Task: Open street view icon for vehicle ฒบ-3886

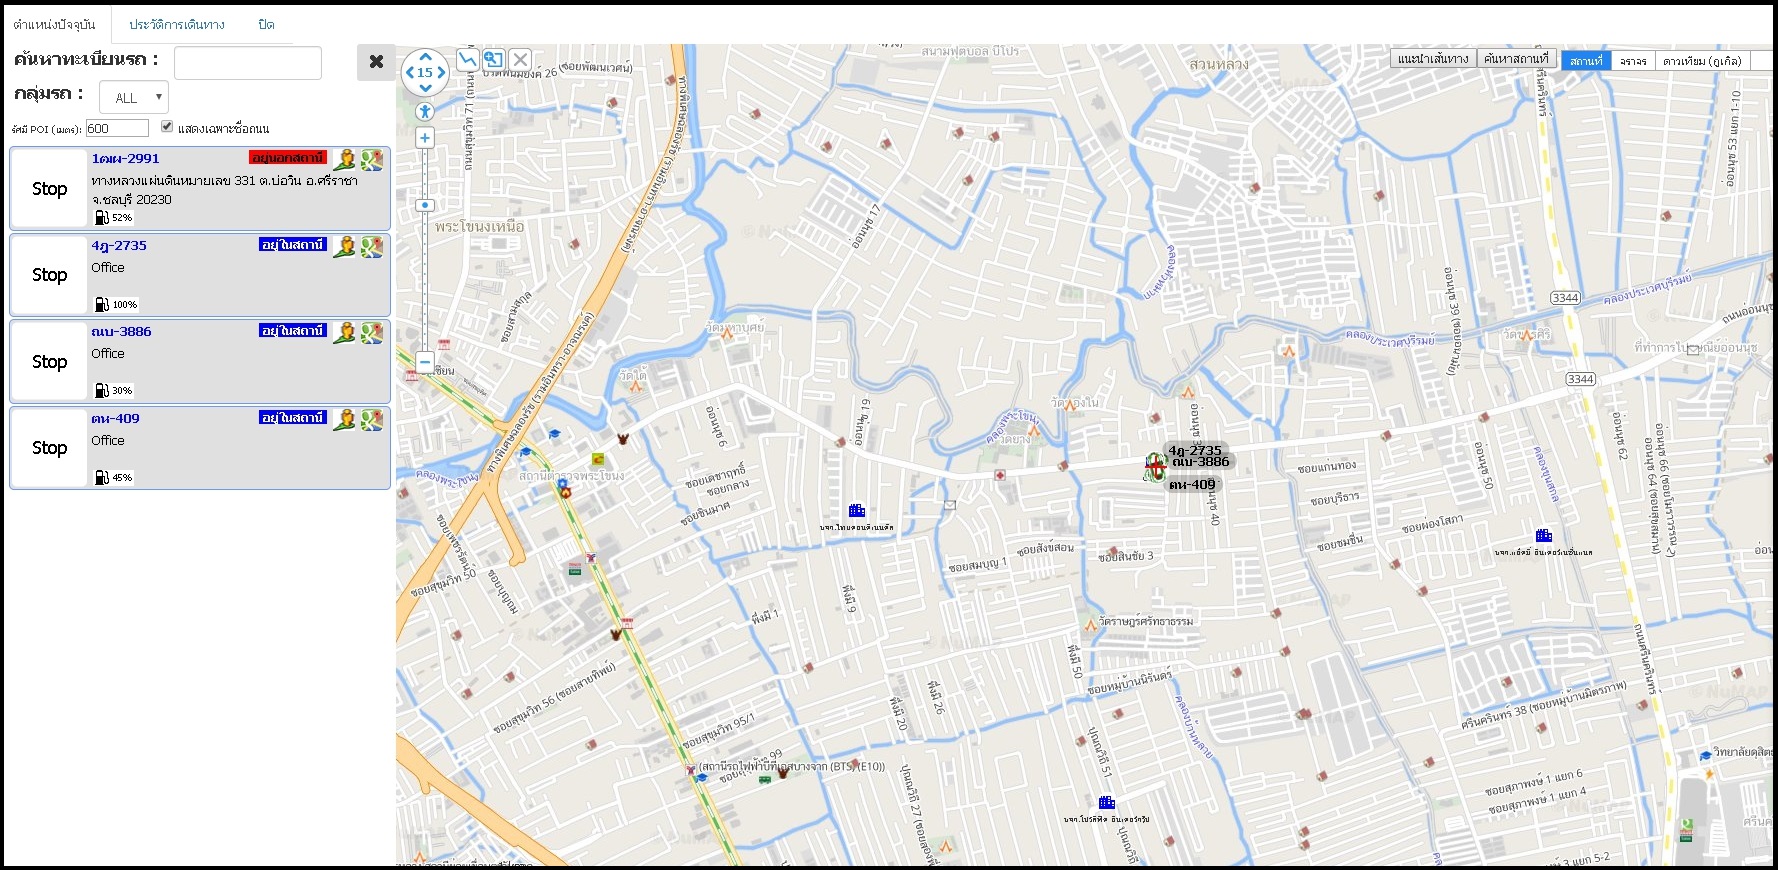Action: coord(345,333)
